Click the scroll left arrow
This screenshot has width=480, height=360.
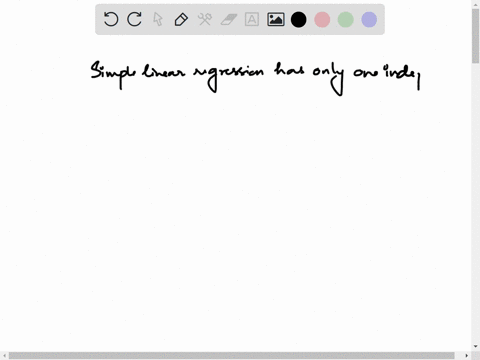pyautogui.click(x=4, y=355)
